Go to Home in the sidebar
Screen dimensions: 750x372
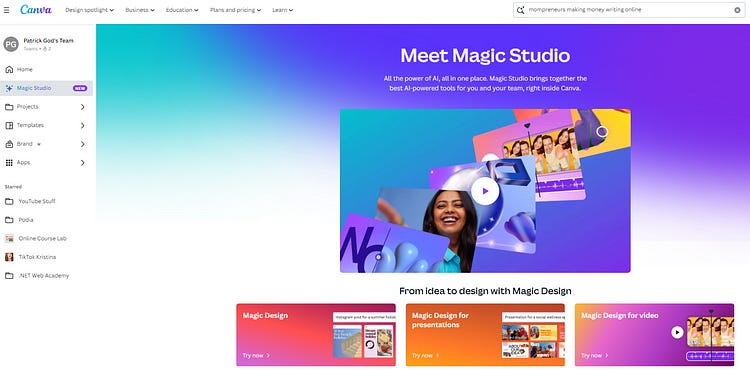coord(47,70)
